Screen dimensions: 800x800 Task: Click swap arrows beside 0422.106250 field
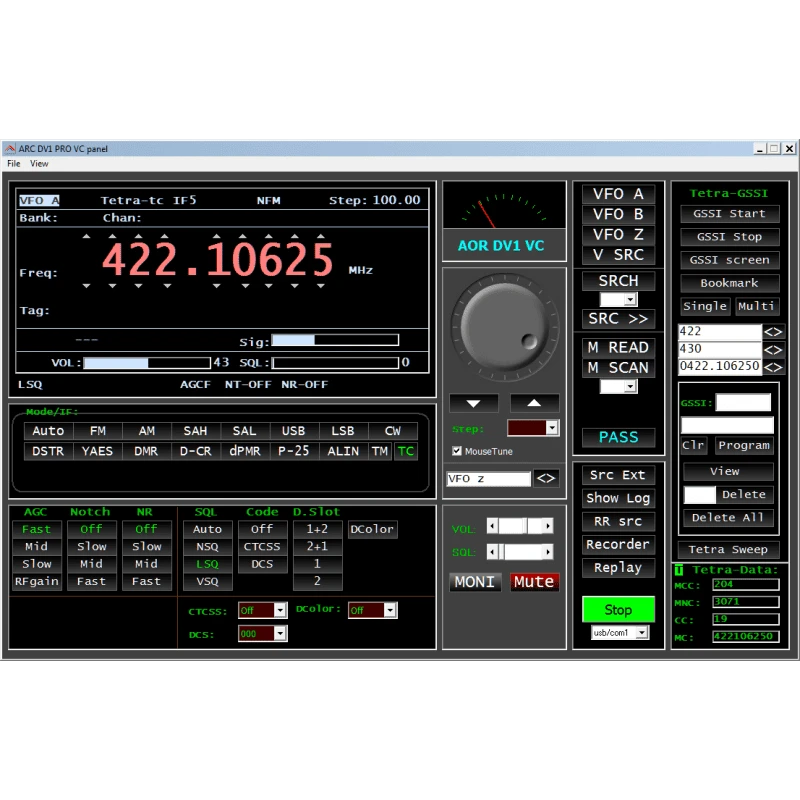[773, 367]
